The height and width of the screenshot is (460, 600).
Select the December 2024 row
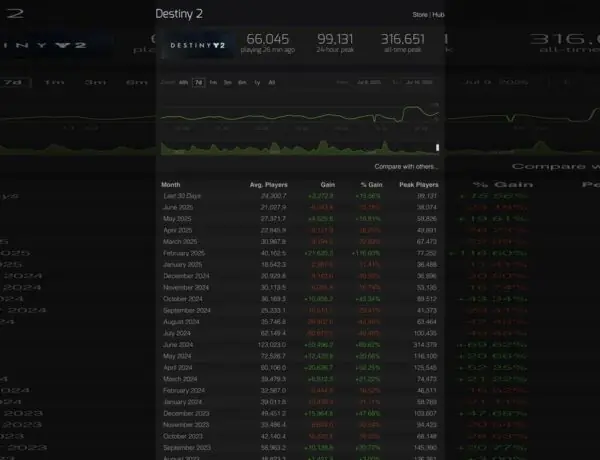(x=300, y=276)
